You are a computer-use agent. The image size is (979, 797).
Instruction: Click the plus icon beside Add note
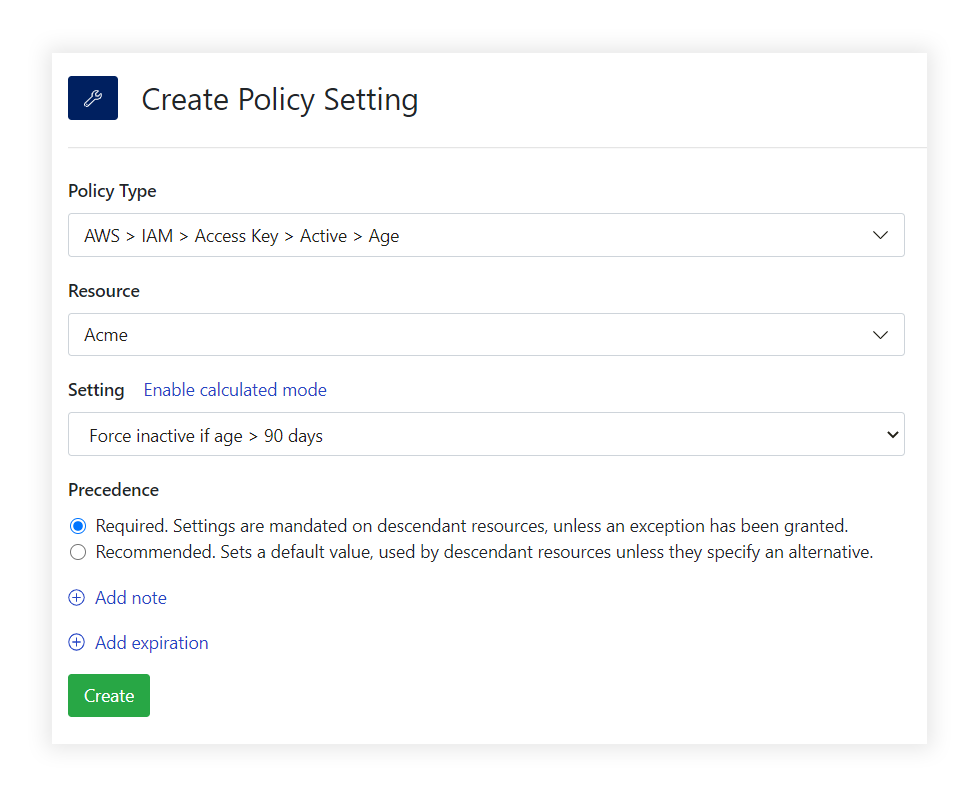point(76,598)
